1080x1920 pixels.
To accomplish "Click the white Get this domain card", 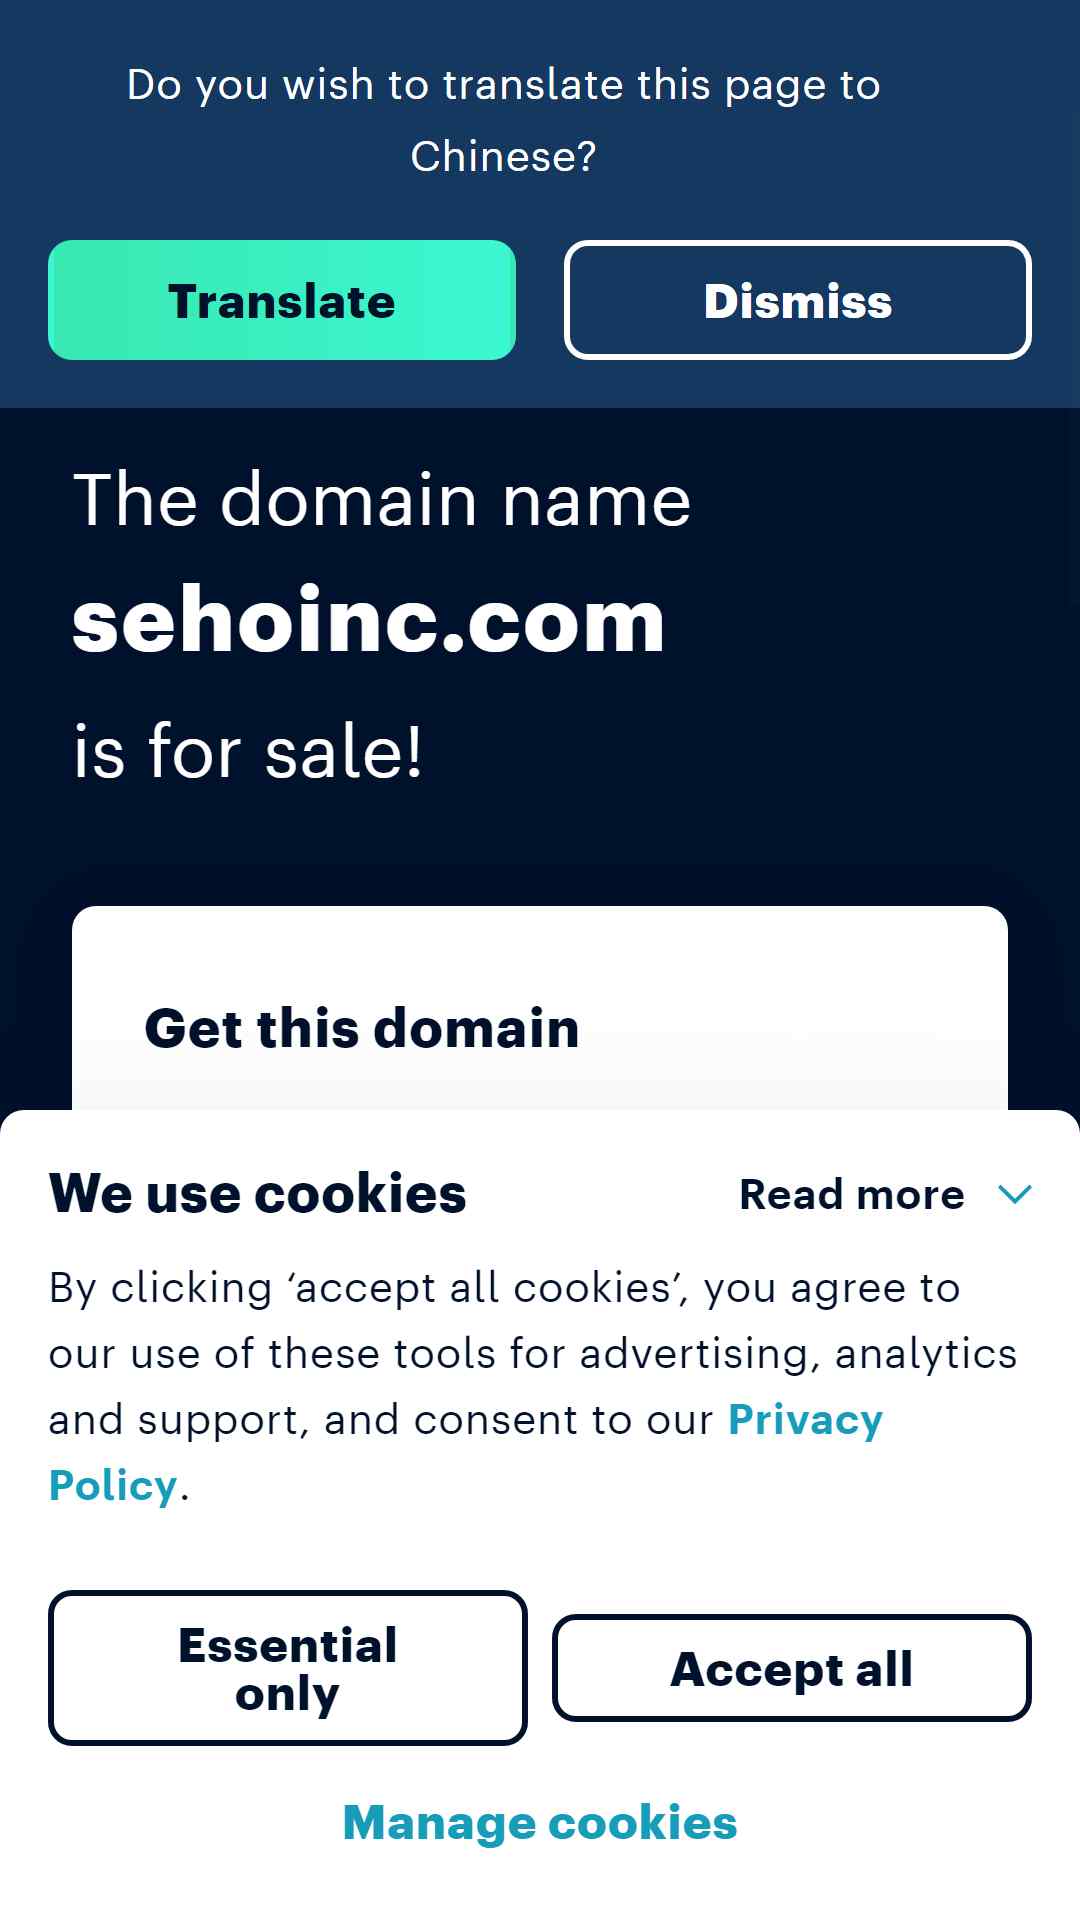I will (540, 1008).
